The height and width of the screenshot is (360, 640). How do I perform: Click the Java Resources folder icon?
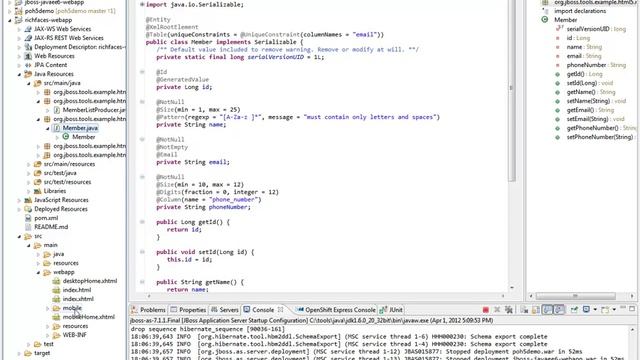click(x=28, y=74)
